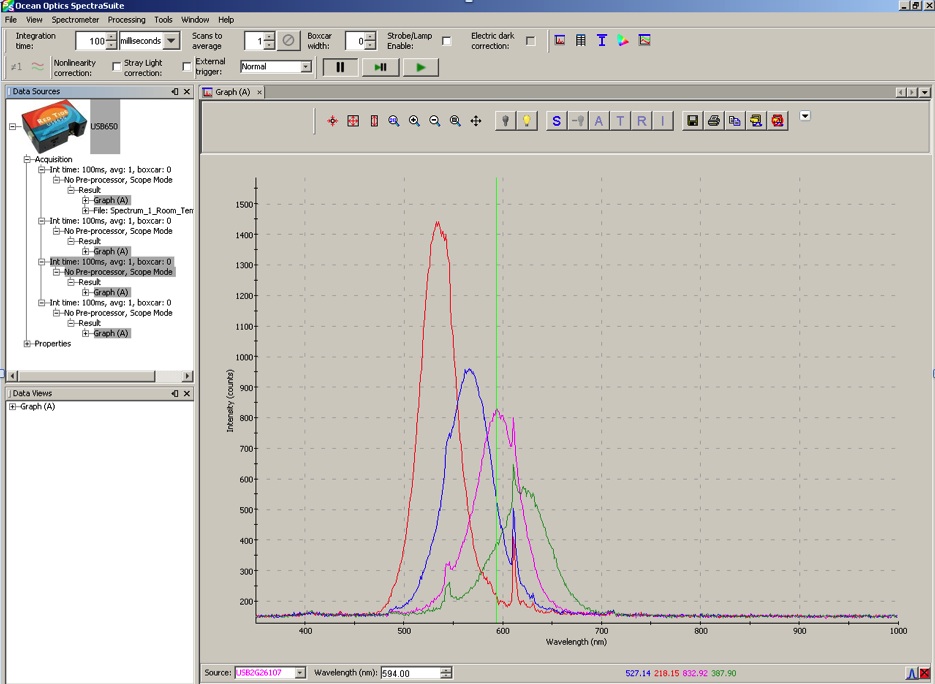The image size is (935, 684).
Task: Open the File menu
Action: [x=11, y=20]
